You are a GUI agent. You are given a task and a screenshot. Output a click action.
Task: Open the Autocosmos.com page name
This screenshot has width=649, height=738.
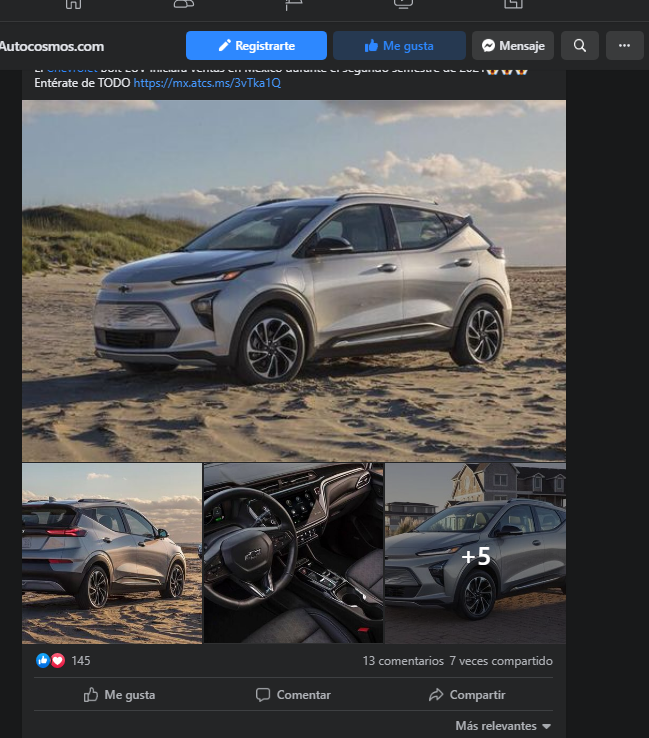pos(52,46)
